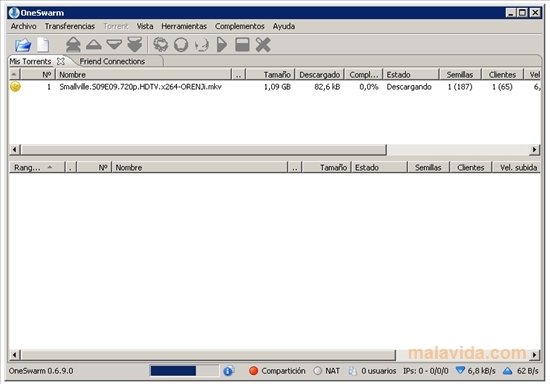Close the Mis Torrents tab
The height and width of the screenshot is (384, 550).
pos(61,61)
